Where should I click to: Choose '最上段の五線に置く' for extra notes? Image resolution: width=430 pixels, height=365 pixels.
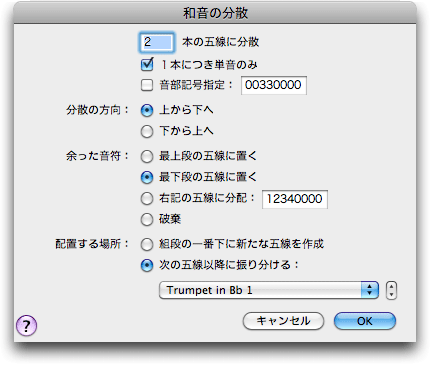click(x=147, y=156)
